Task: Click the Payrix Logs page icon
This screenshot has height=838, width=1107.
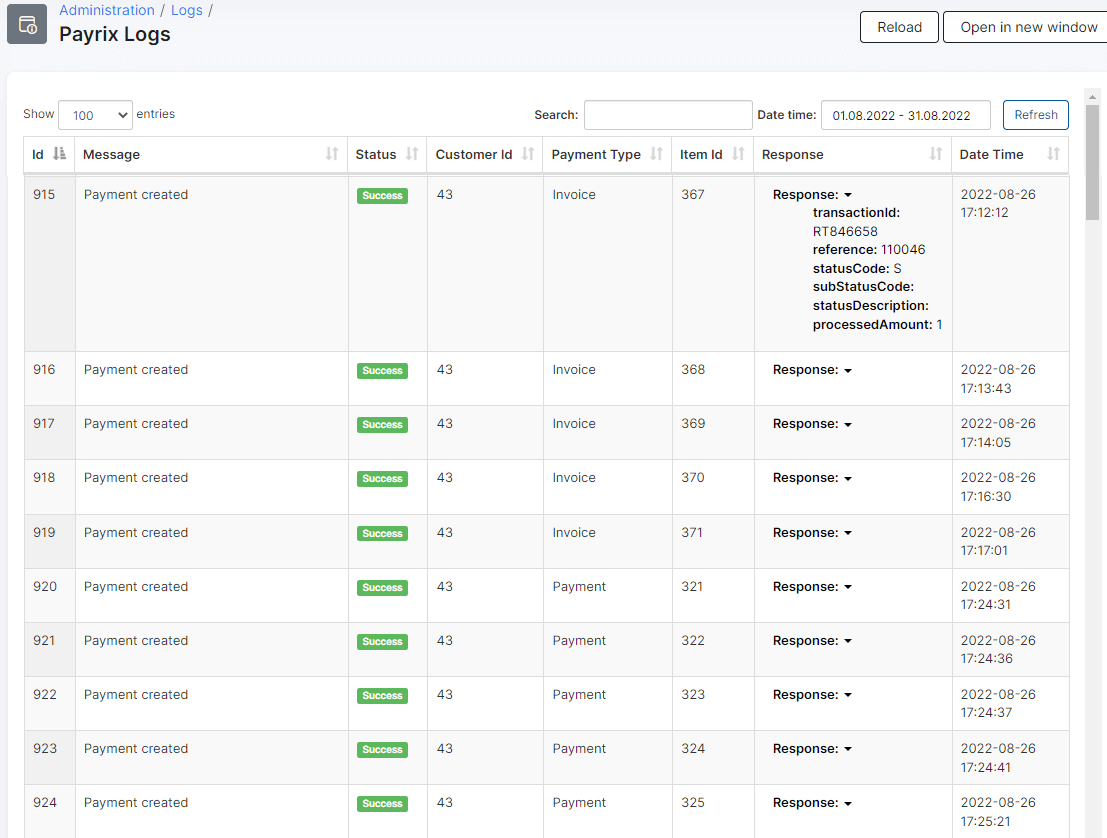Action: [x=27, y=24]
